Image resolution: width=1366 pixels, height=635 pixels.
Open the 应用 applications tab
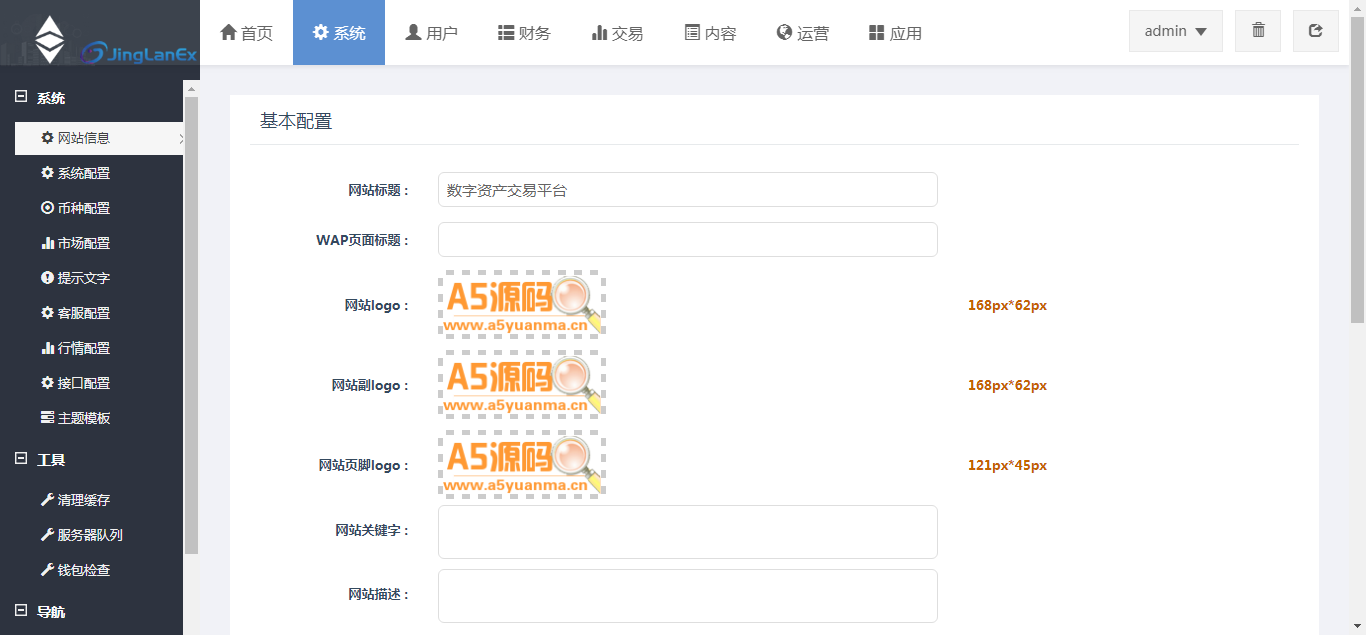click(x=895, y=33)
